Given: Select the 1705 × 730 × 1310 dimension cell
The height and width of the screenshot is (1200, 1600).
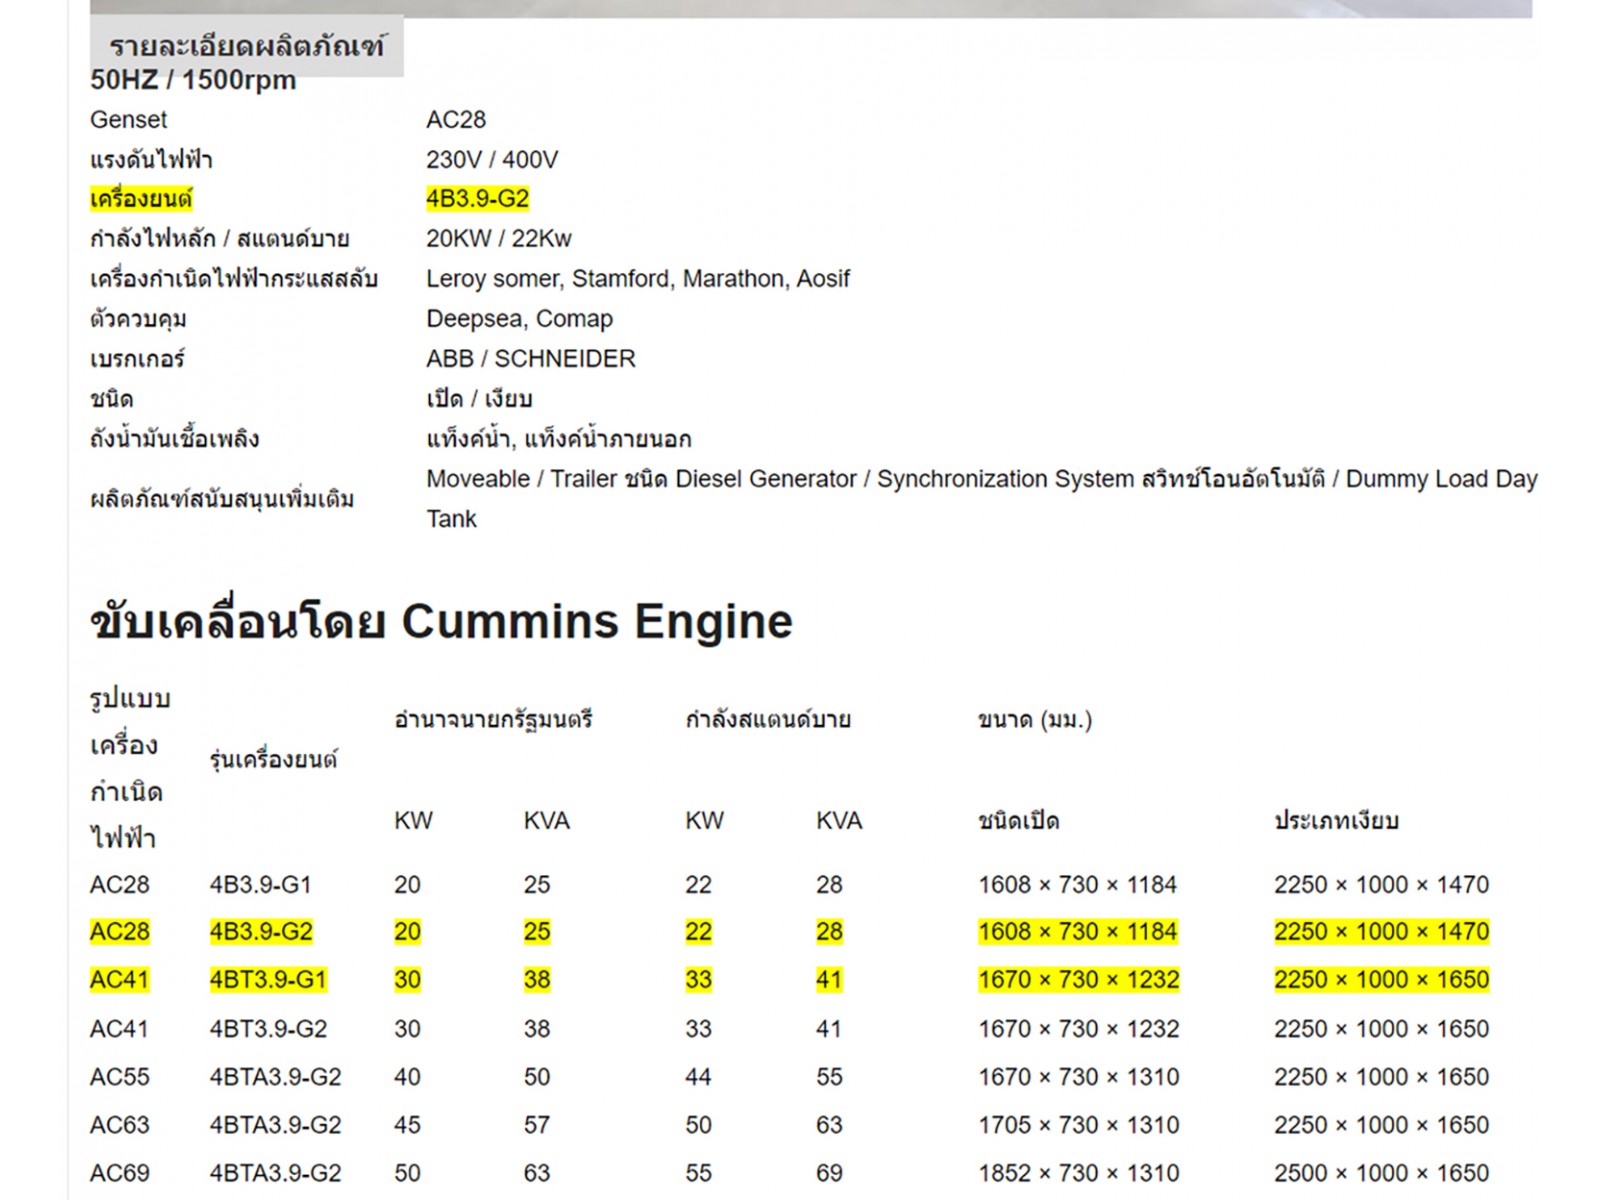Looking at the screenshot, I should click(1078, 1125).
